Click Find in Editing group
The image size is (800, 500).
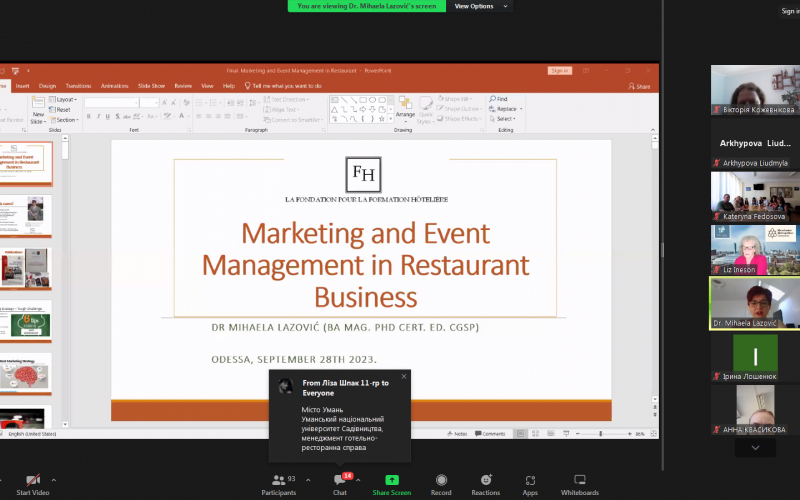(498, 99)
